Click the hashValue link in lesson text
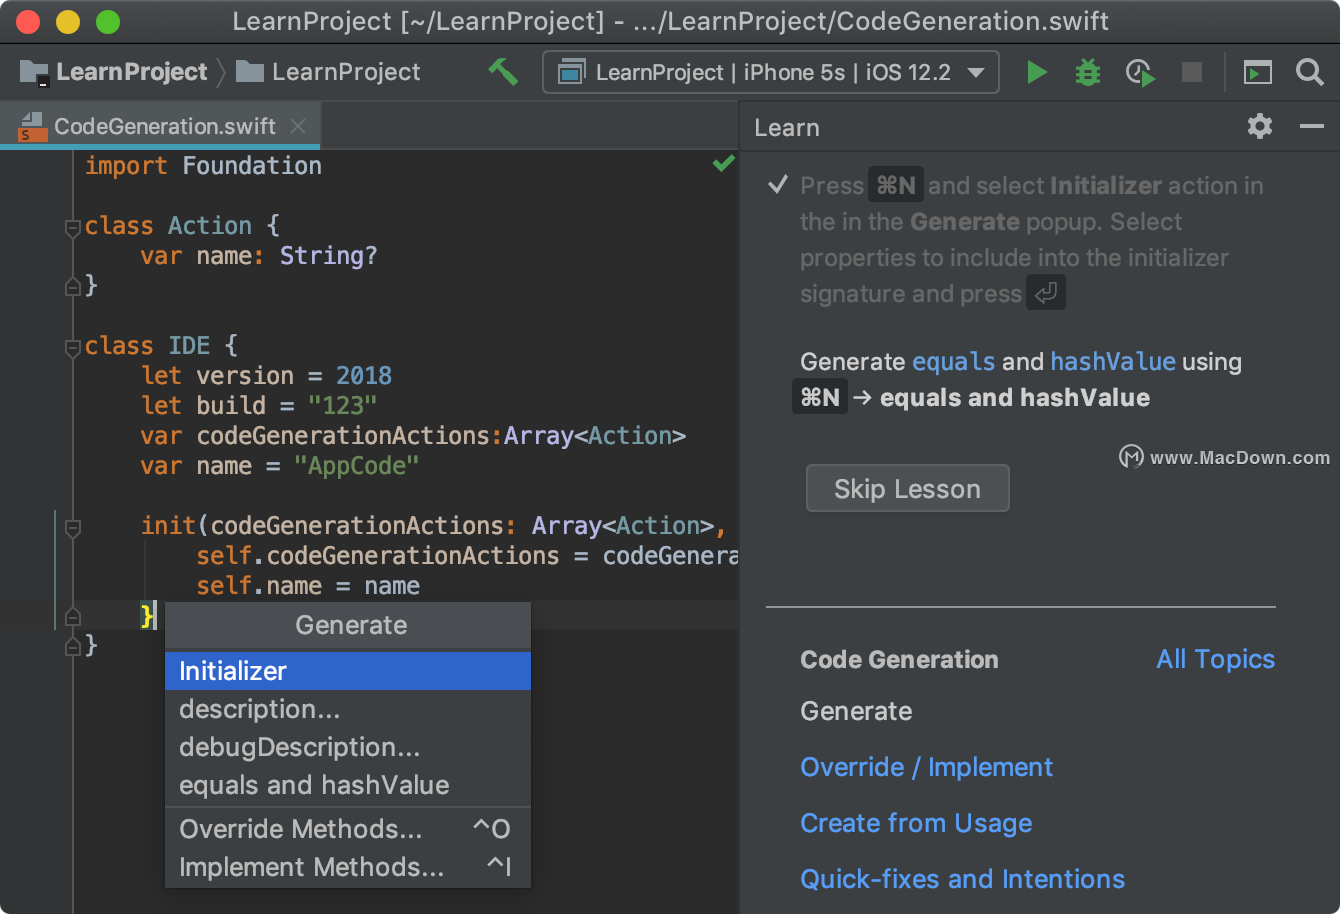1340x914 pixels. (1113, 362)
